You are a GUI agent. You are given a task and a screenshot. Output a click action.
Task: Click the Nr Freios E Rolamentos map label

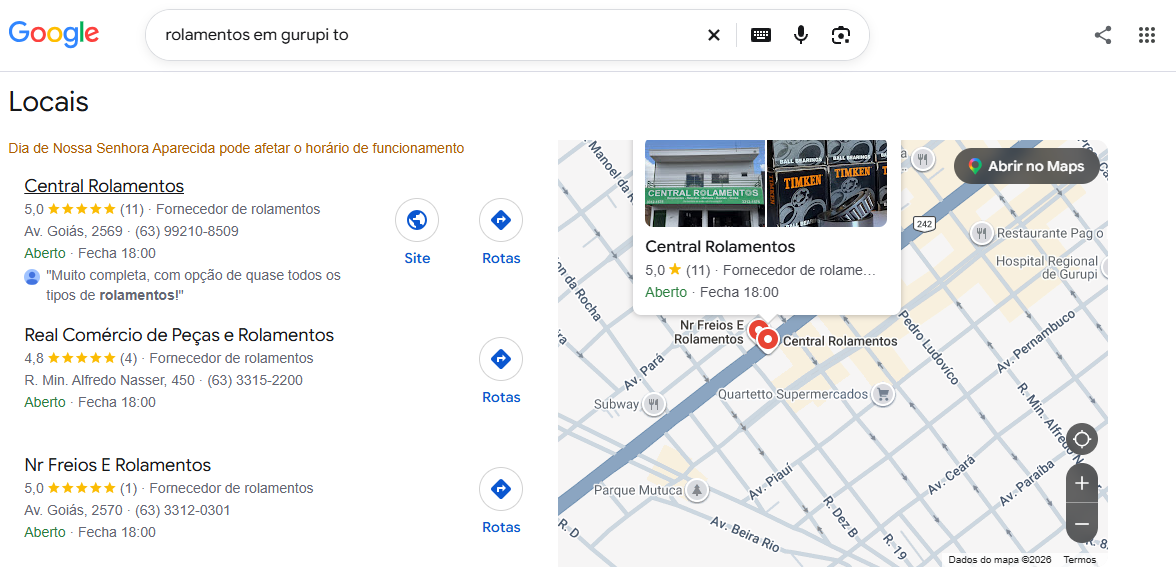709,332
